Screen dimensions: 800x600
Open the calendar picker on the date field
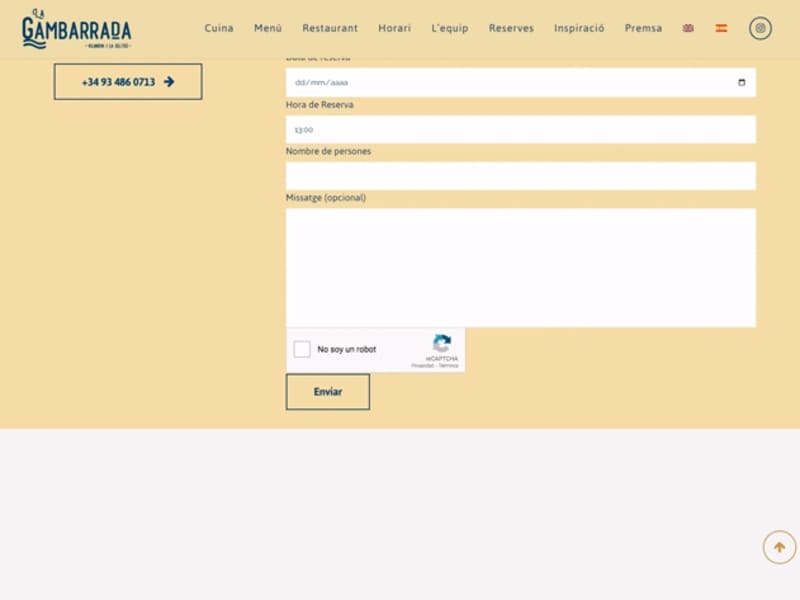(741, 82)
